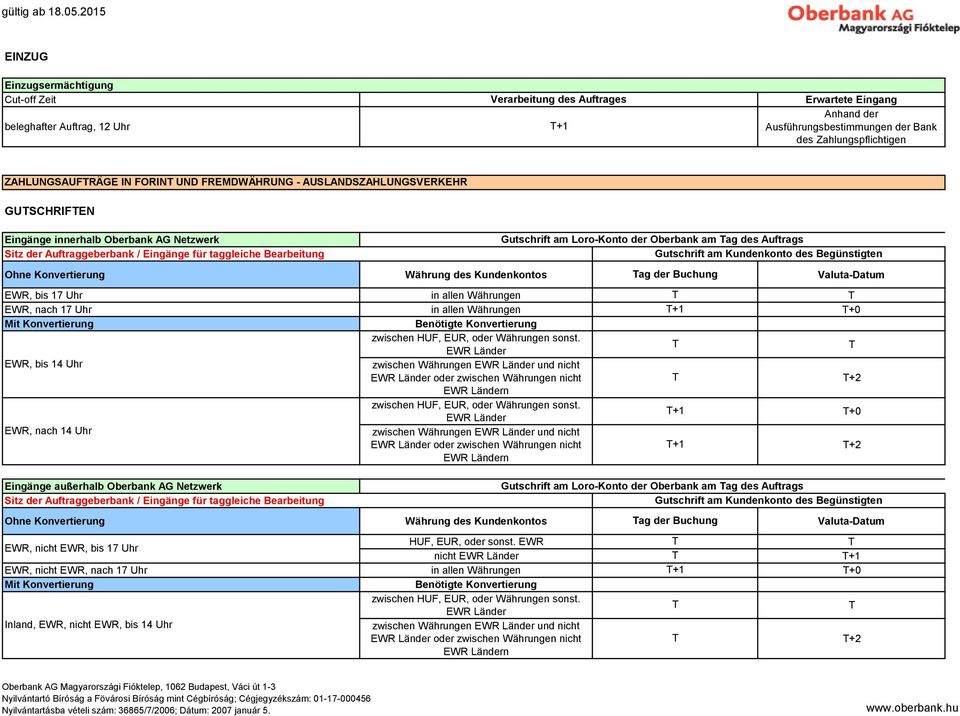
Task: Click the 'Cut-off Zeit' cell
Action: tap(181, 99)
